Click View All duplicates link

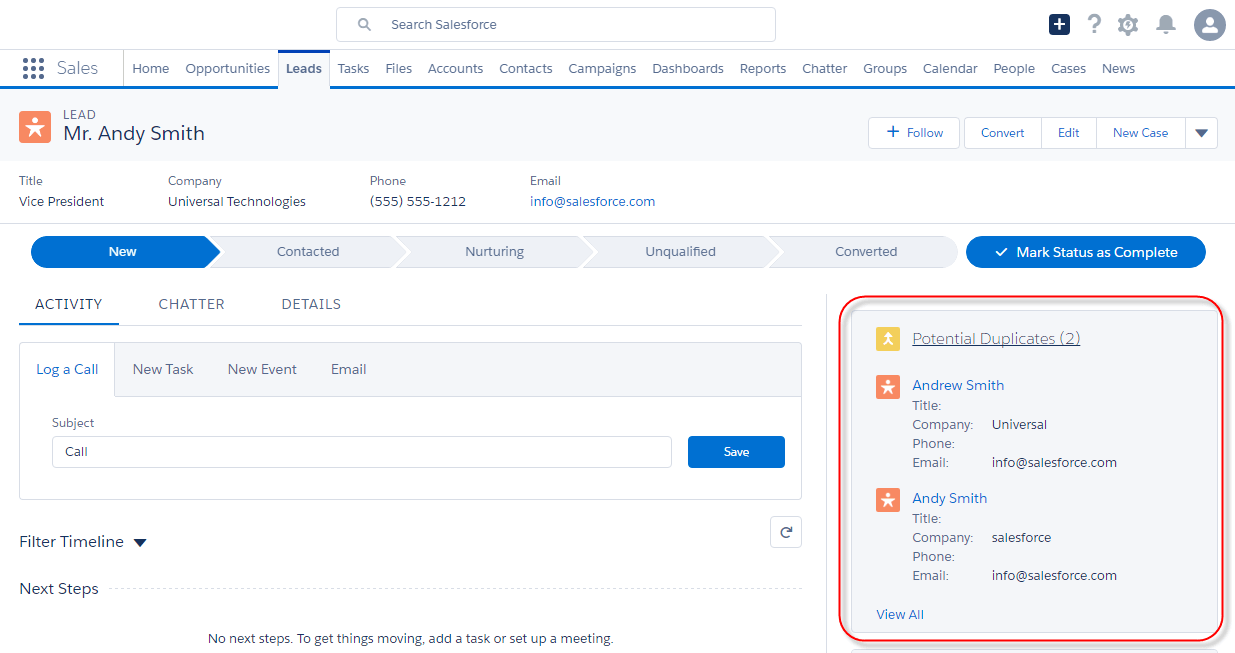coord(900,614)
